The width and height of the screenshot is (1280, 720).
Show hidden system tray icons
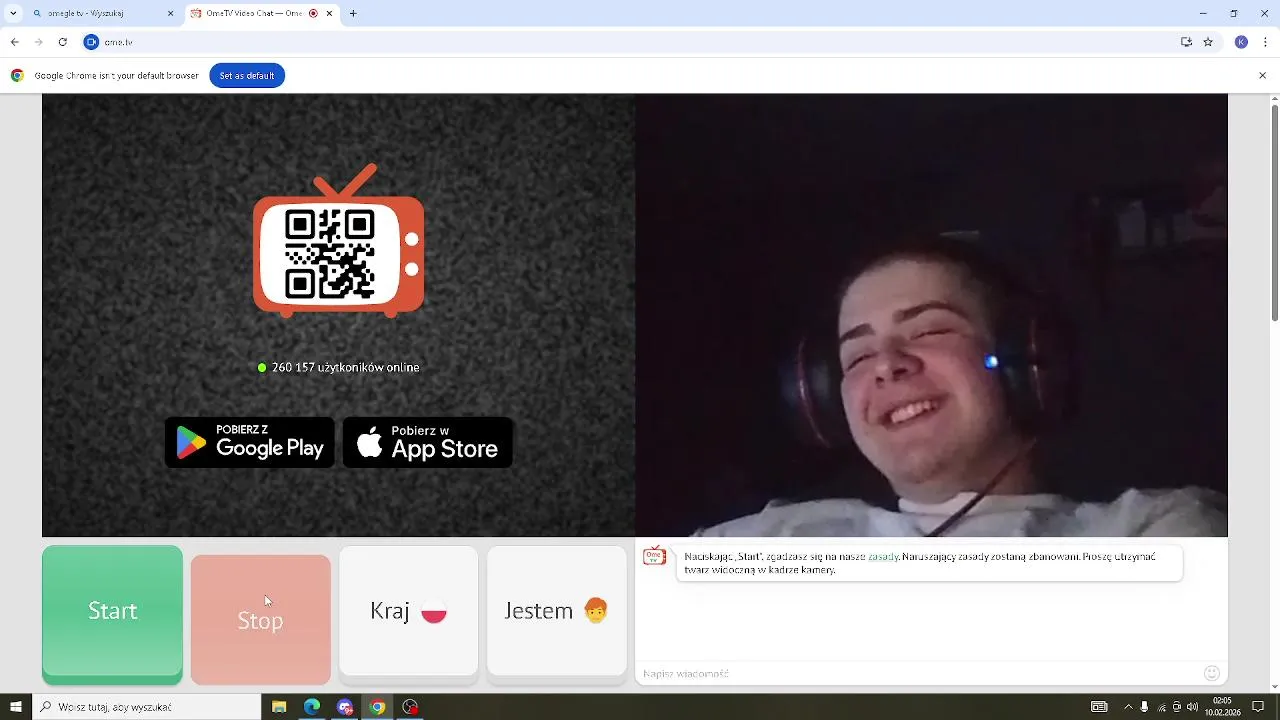[x=1129, y=707]
